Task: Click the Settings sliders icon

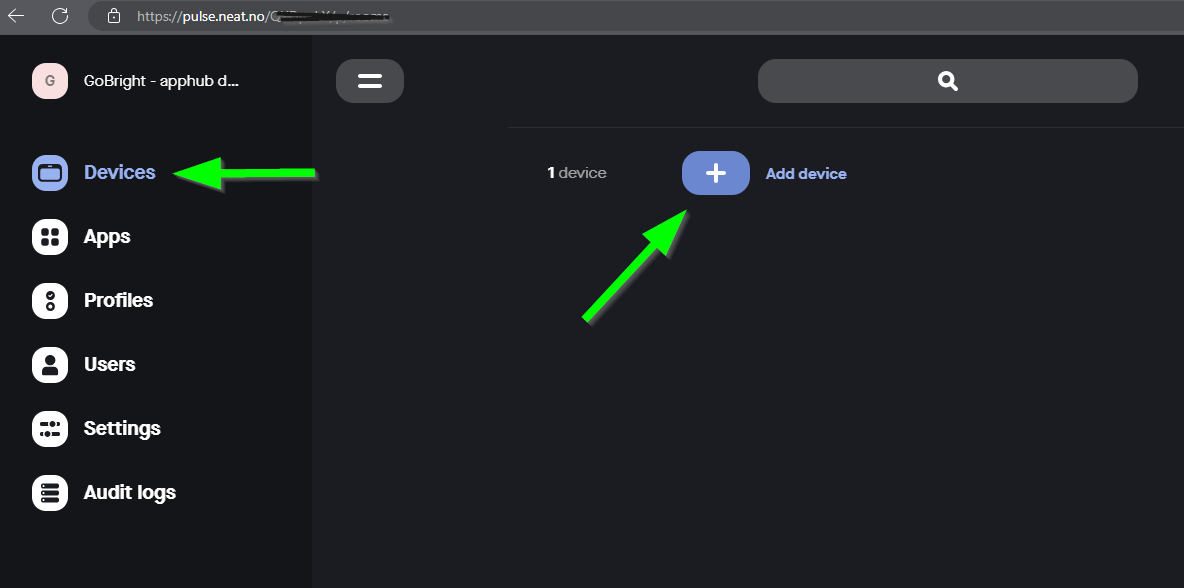Action: tap(50, 429)
